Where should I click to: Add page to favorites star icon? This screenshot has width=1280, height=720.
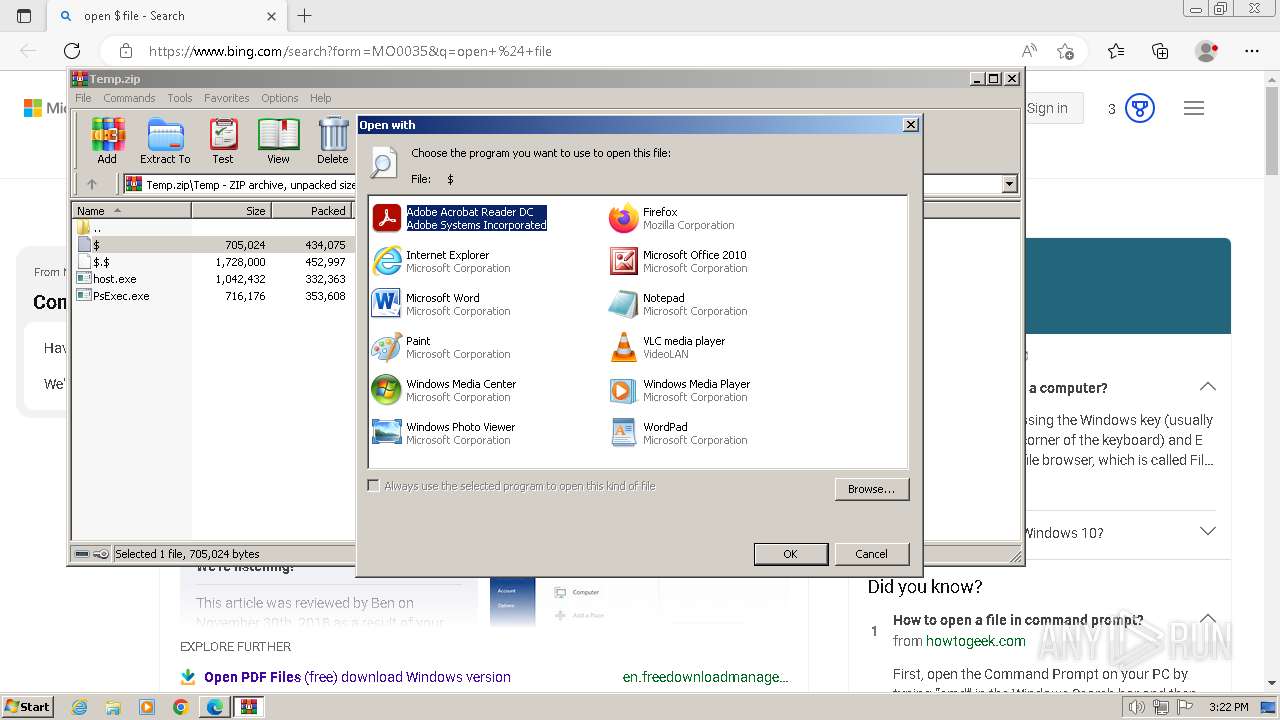point(1065,51)
